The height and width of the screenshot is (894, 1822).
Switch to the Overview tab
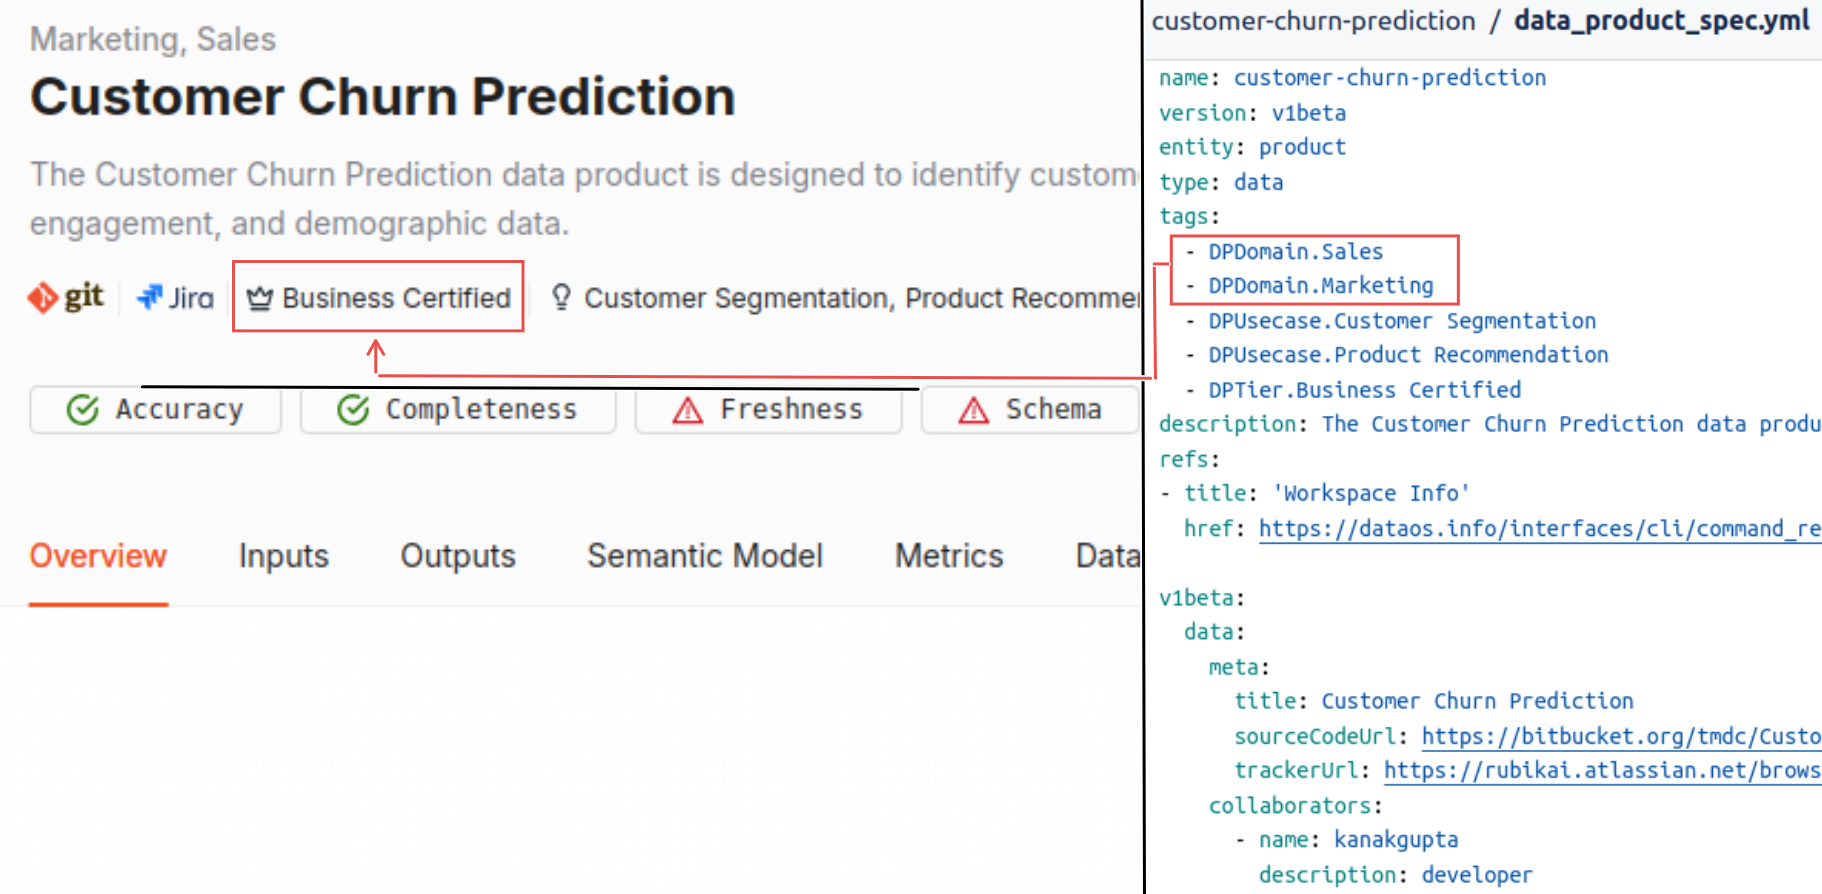(98, 555)
